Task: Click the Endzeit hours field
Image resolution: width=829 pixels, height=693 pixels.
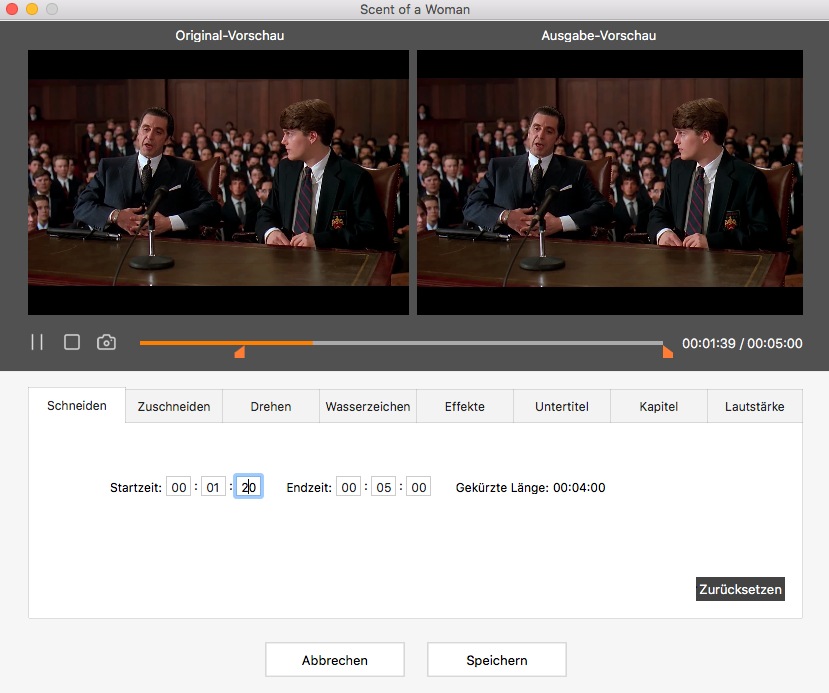Action: (x=348, y=487)
